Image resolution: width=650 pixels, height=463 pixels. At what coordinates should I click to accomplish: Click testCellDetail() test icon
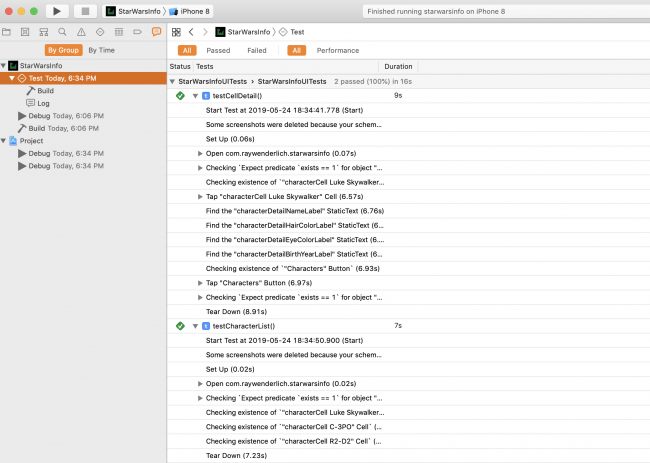click(x=206, y=96)
